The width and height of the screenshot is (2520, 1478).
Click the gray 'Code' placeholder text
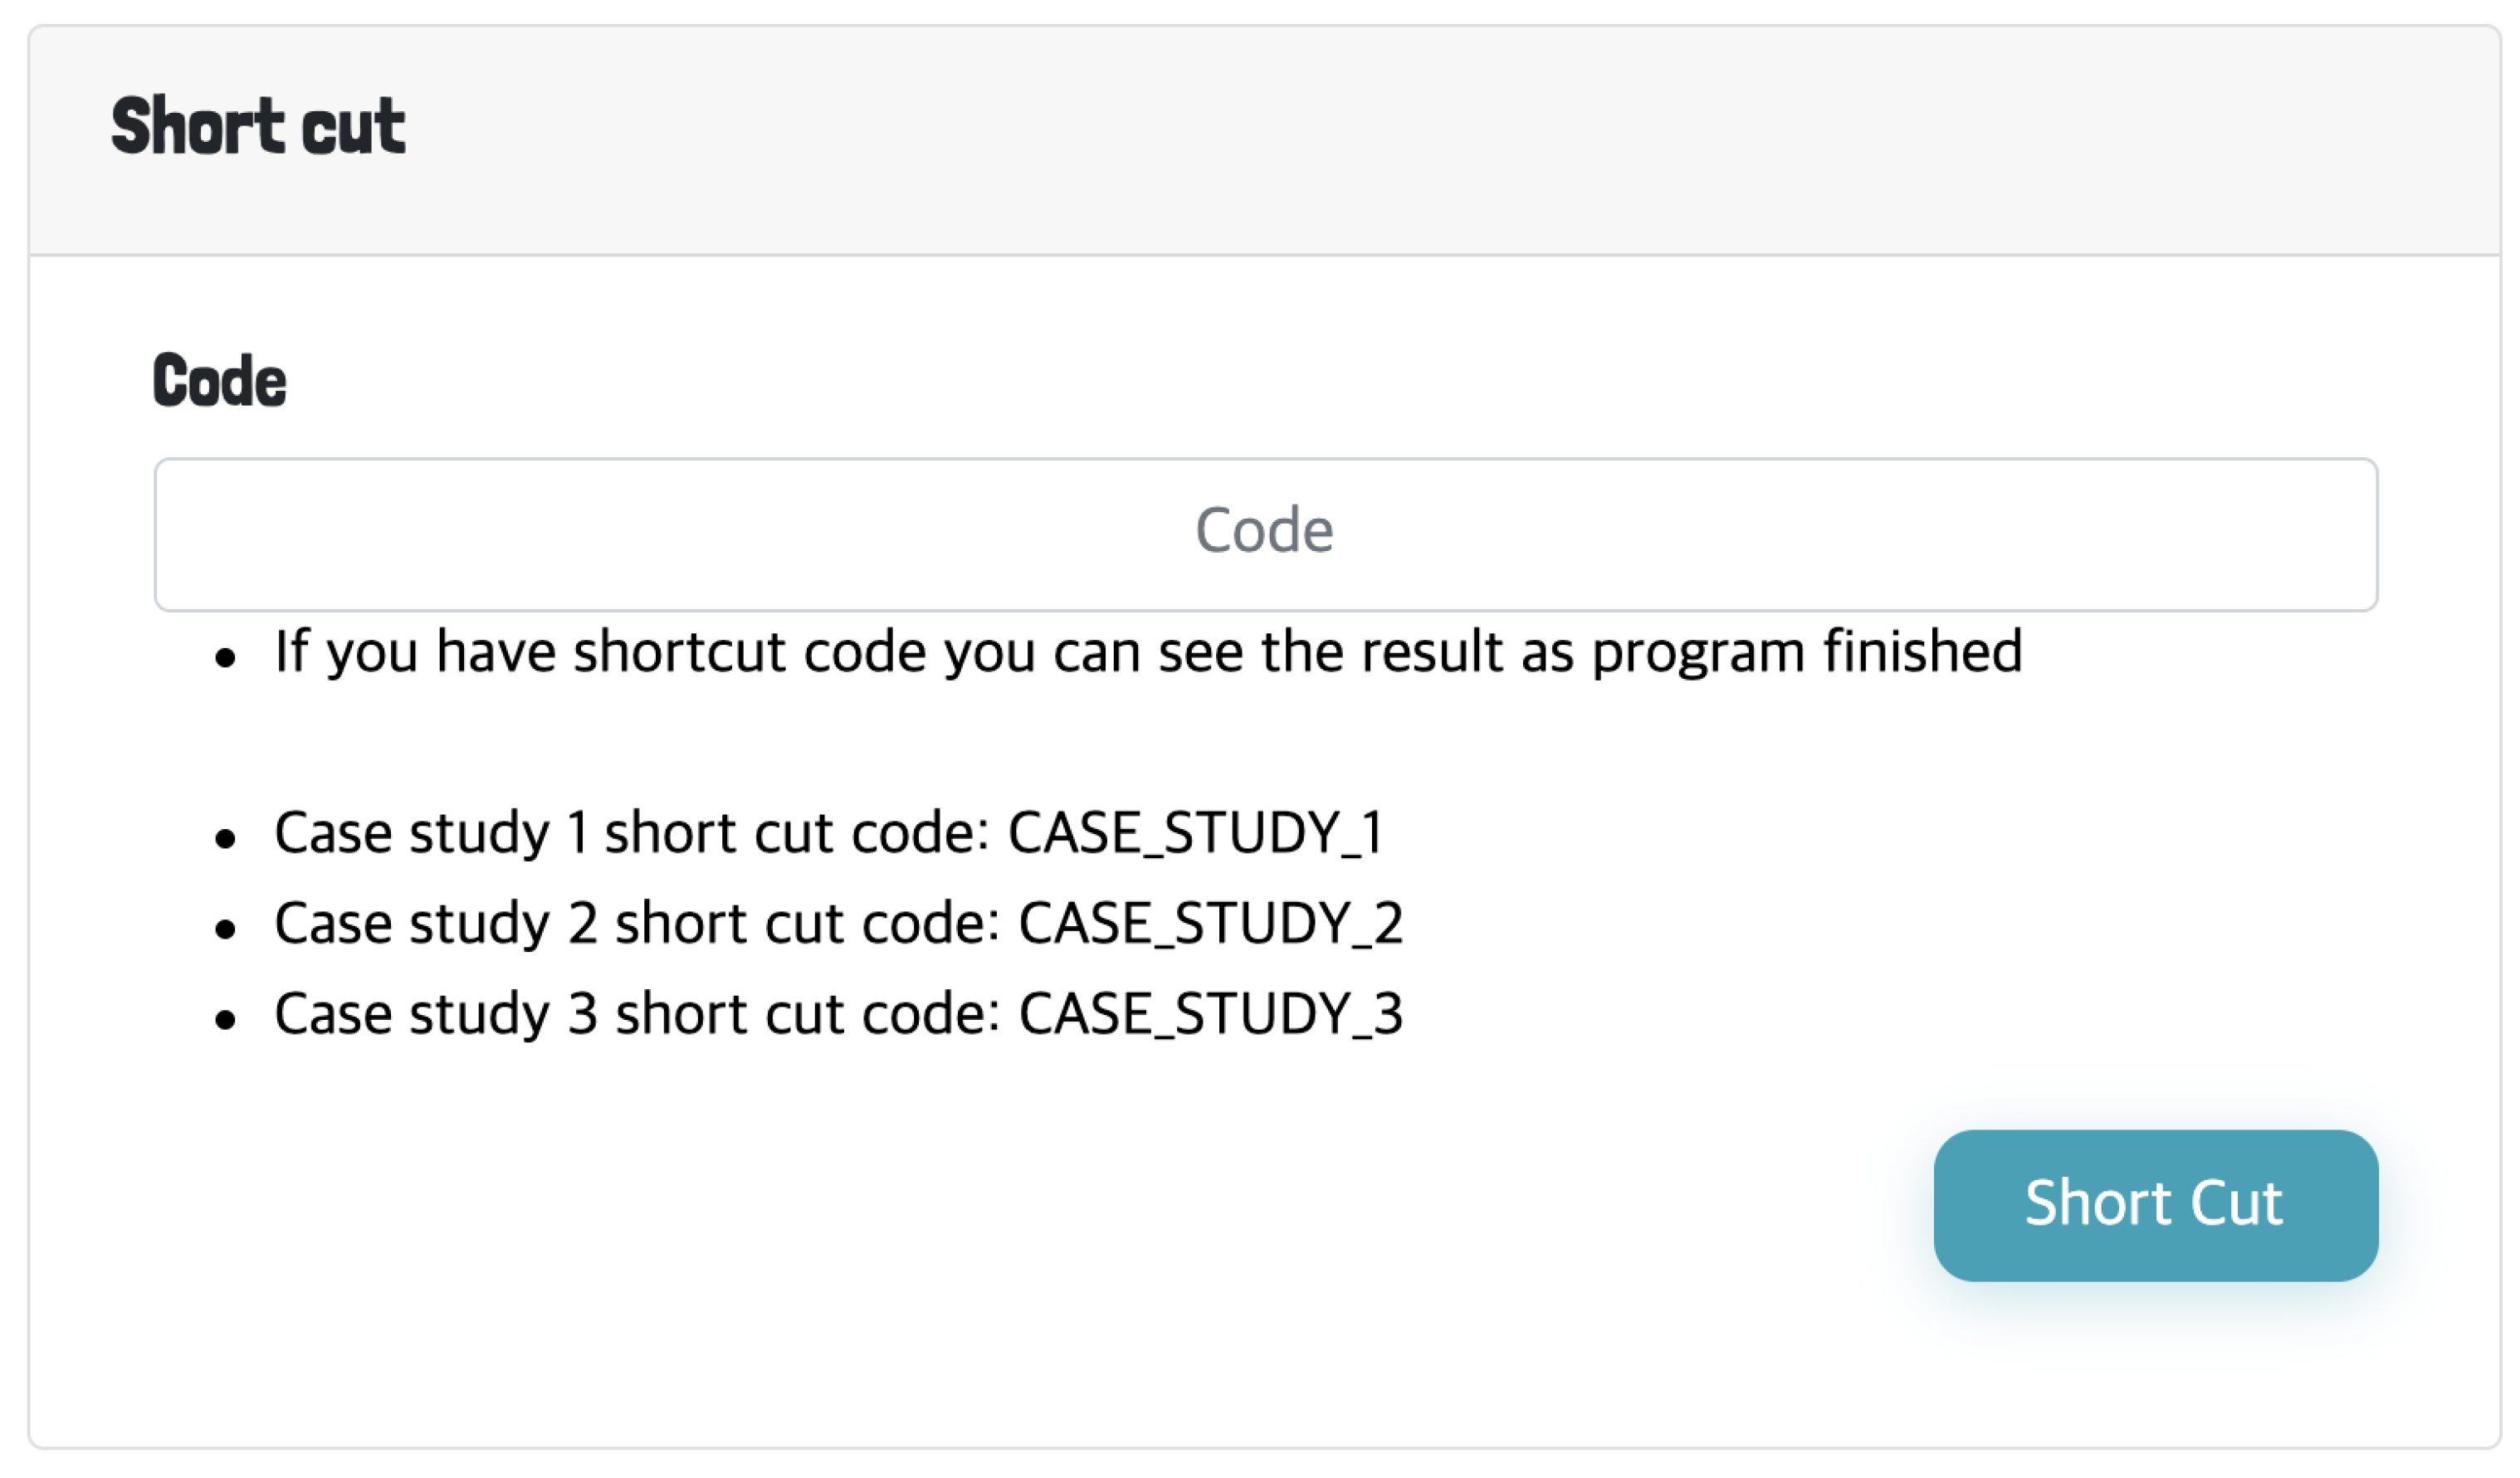[1264, 531]
